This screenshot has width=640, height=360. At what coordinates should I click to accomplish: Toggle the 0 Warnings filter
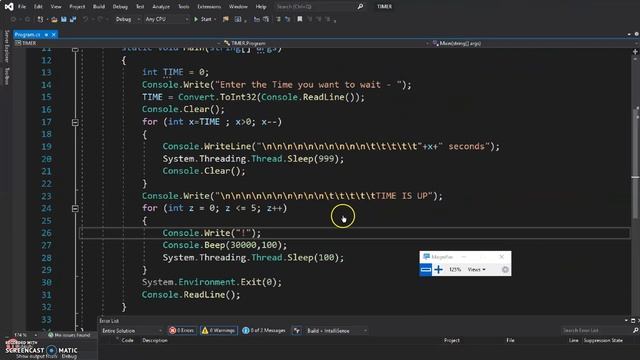coord(218,331)
